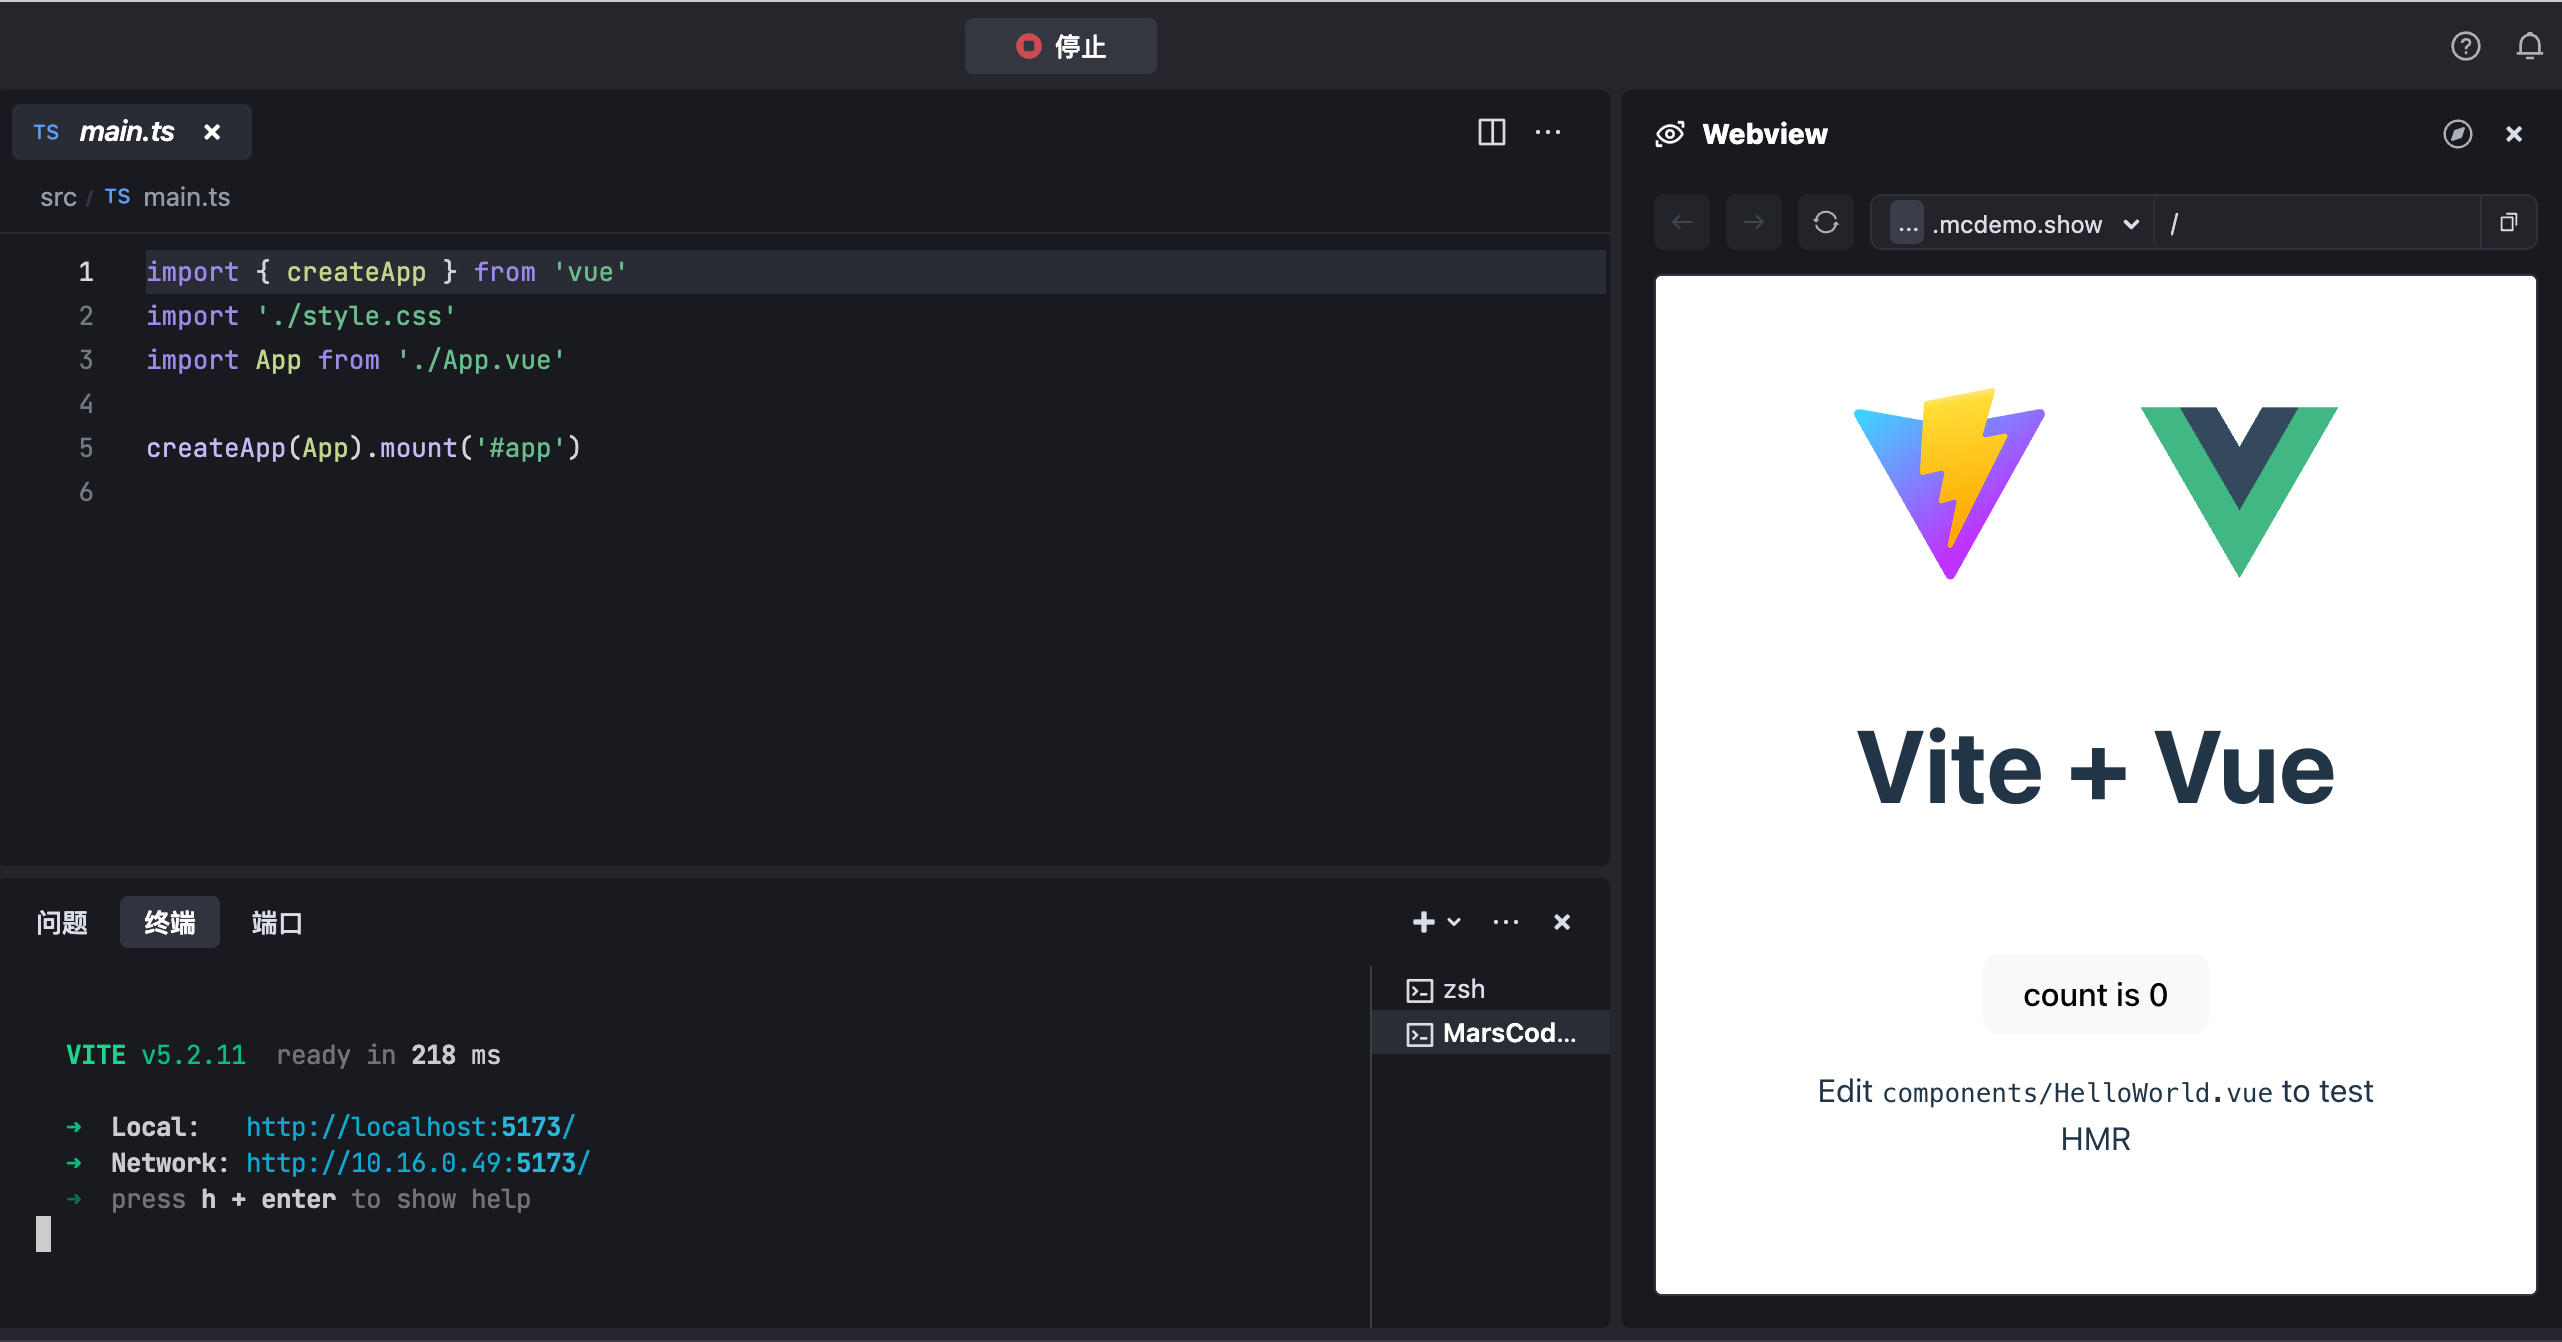
Task: Open editor more actions ellipsis menu
Action: (x=1547, y=132)
